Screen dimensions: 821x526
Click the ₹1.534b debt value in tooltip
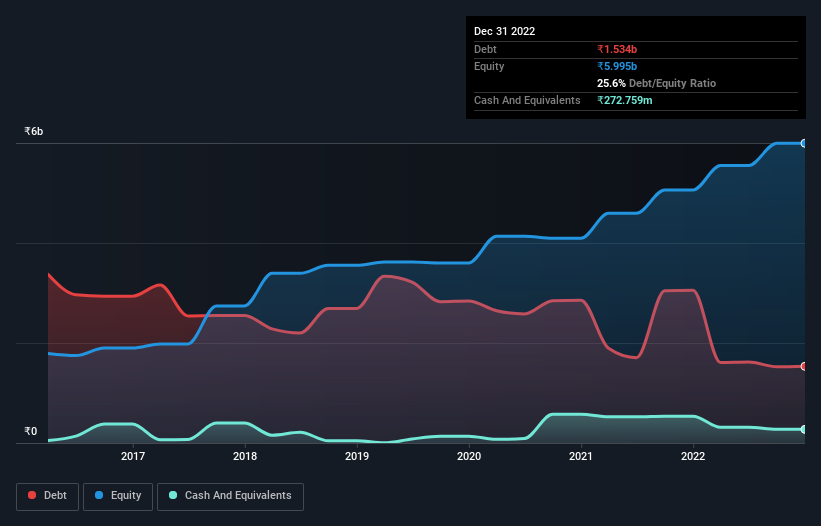[x=617, y=49]
